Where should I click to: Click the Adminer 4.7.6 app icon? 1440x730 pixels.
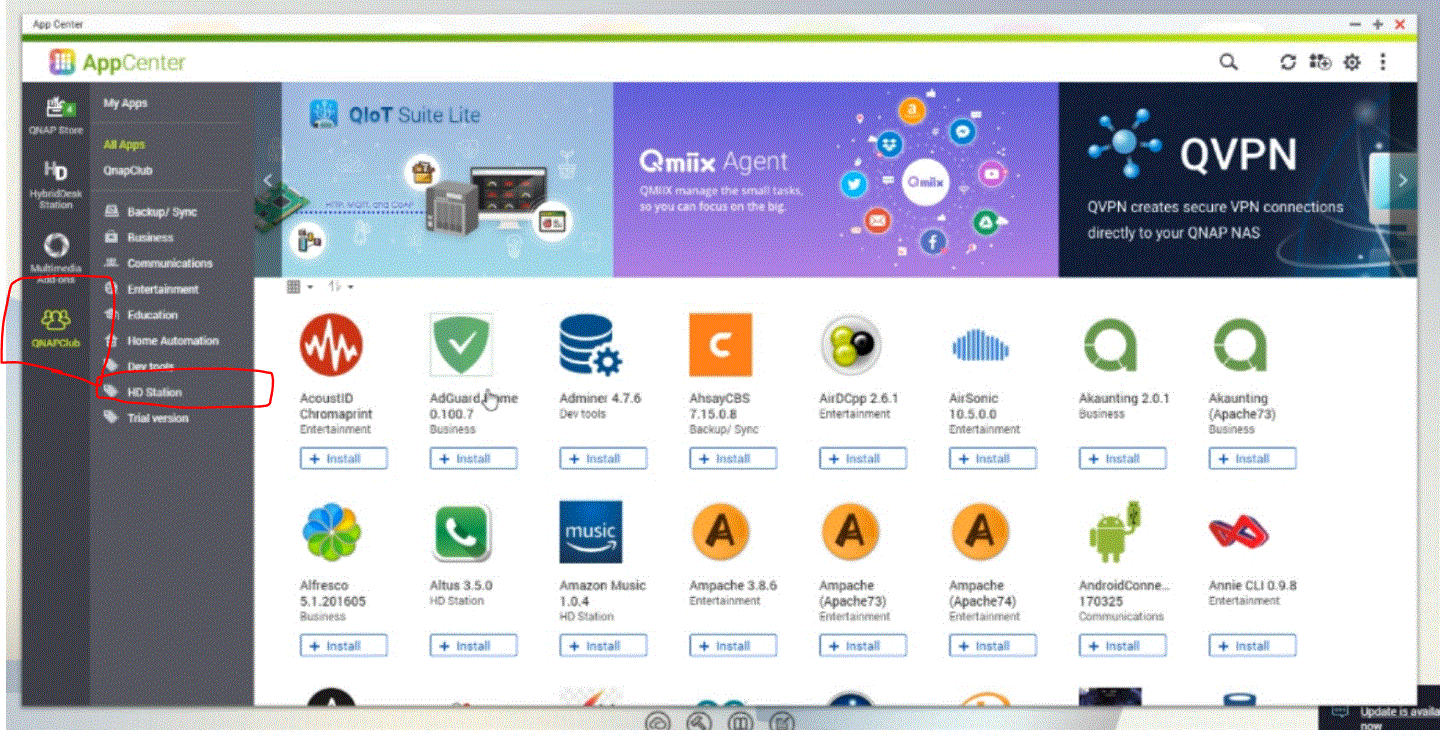[x=591, y=345]
